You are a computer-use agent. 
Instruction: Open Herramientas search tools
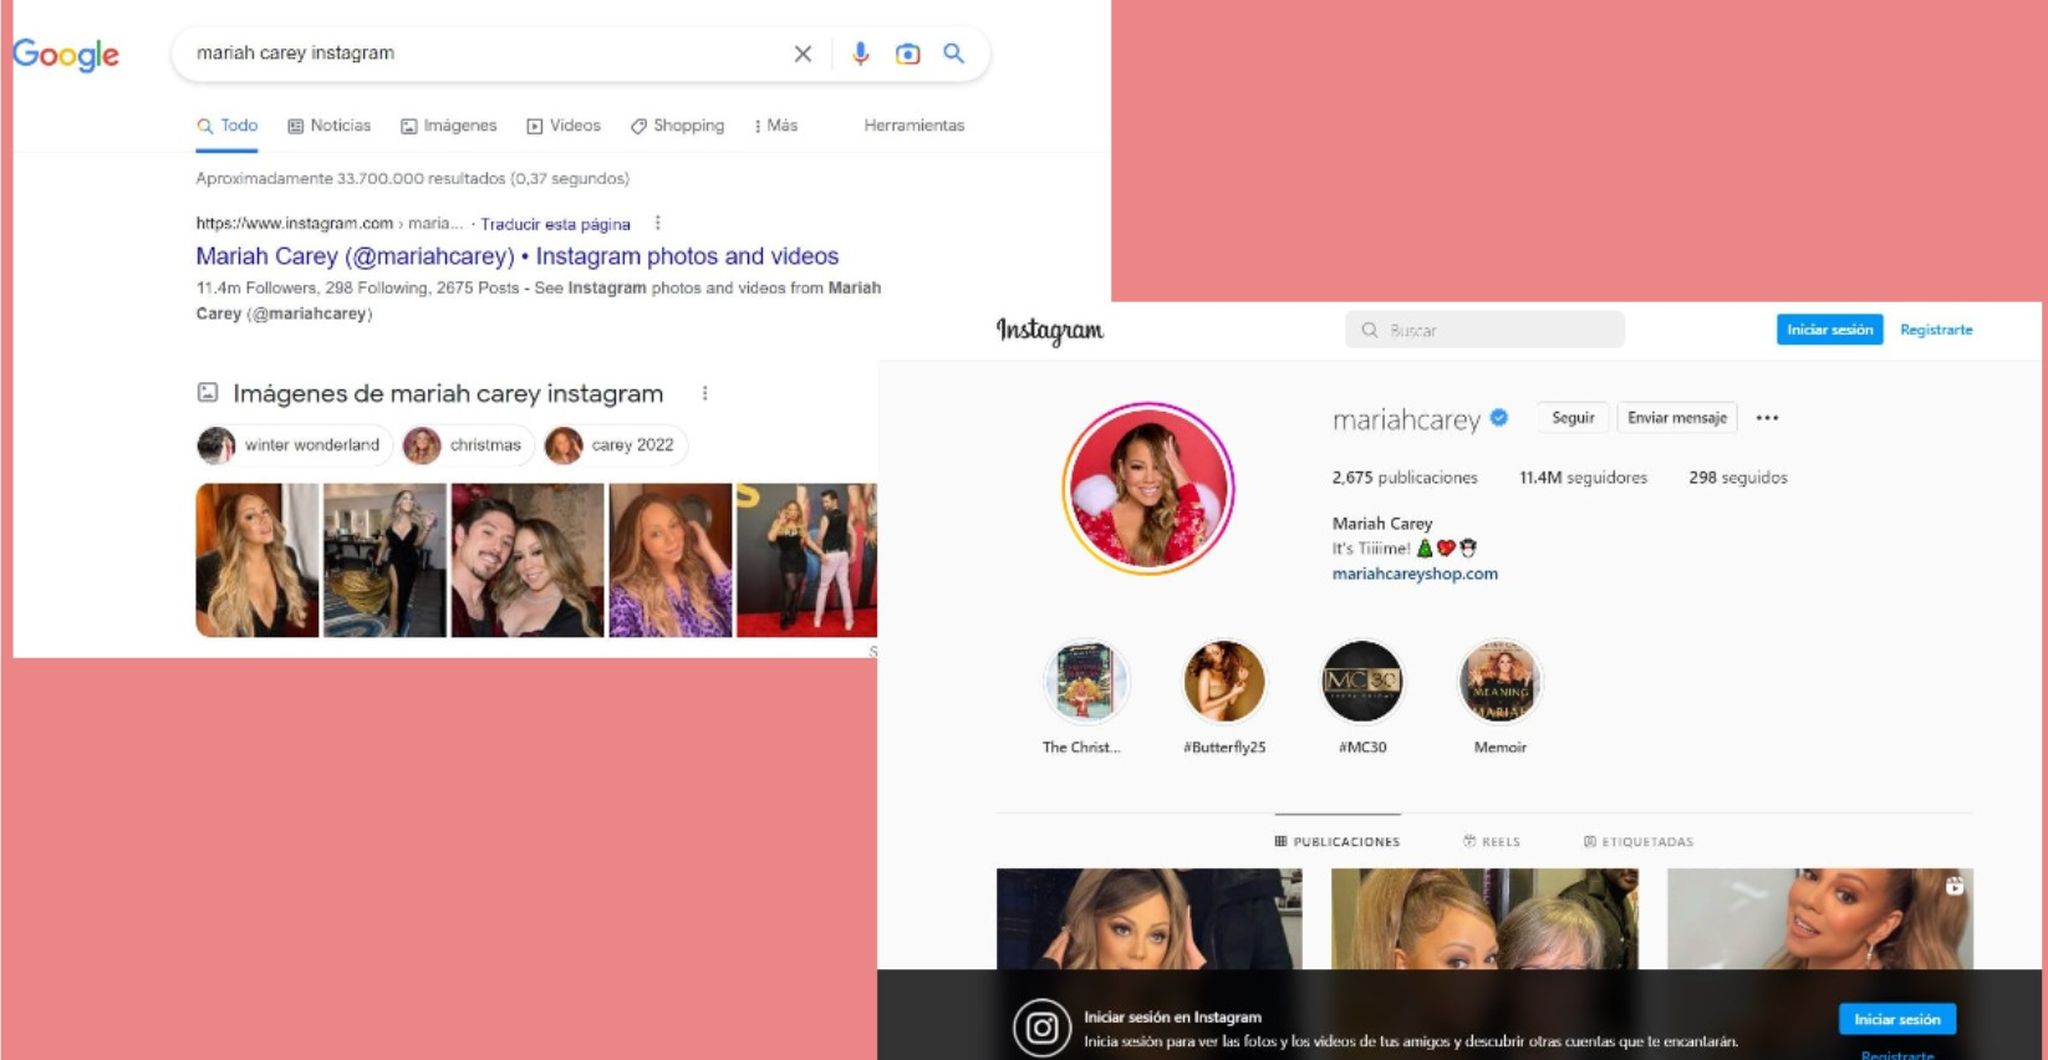pyautogui.click(x=914, y=126)
